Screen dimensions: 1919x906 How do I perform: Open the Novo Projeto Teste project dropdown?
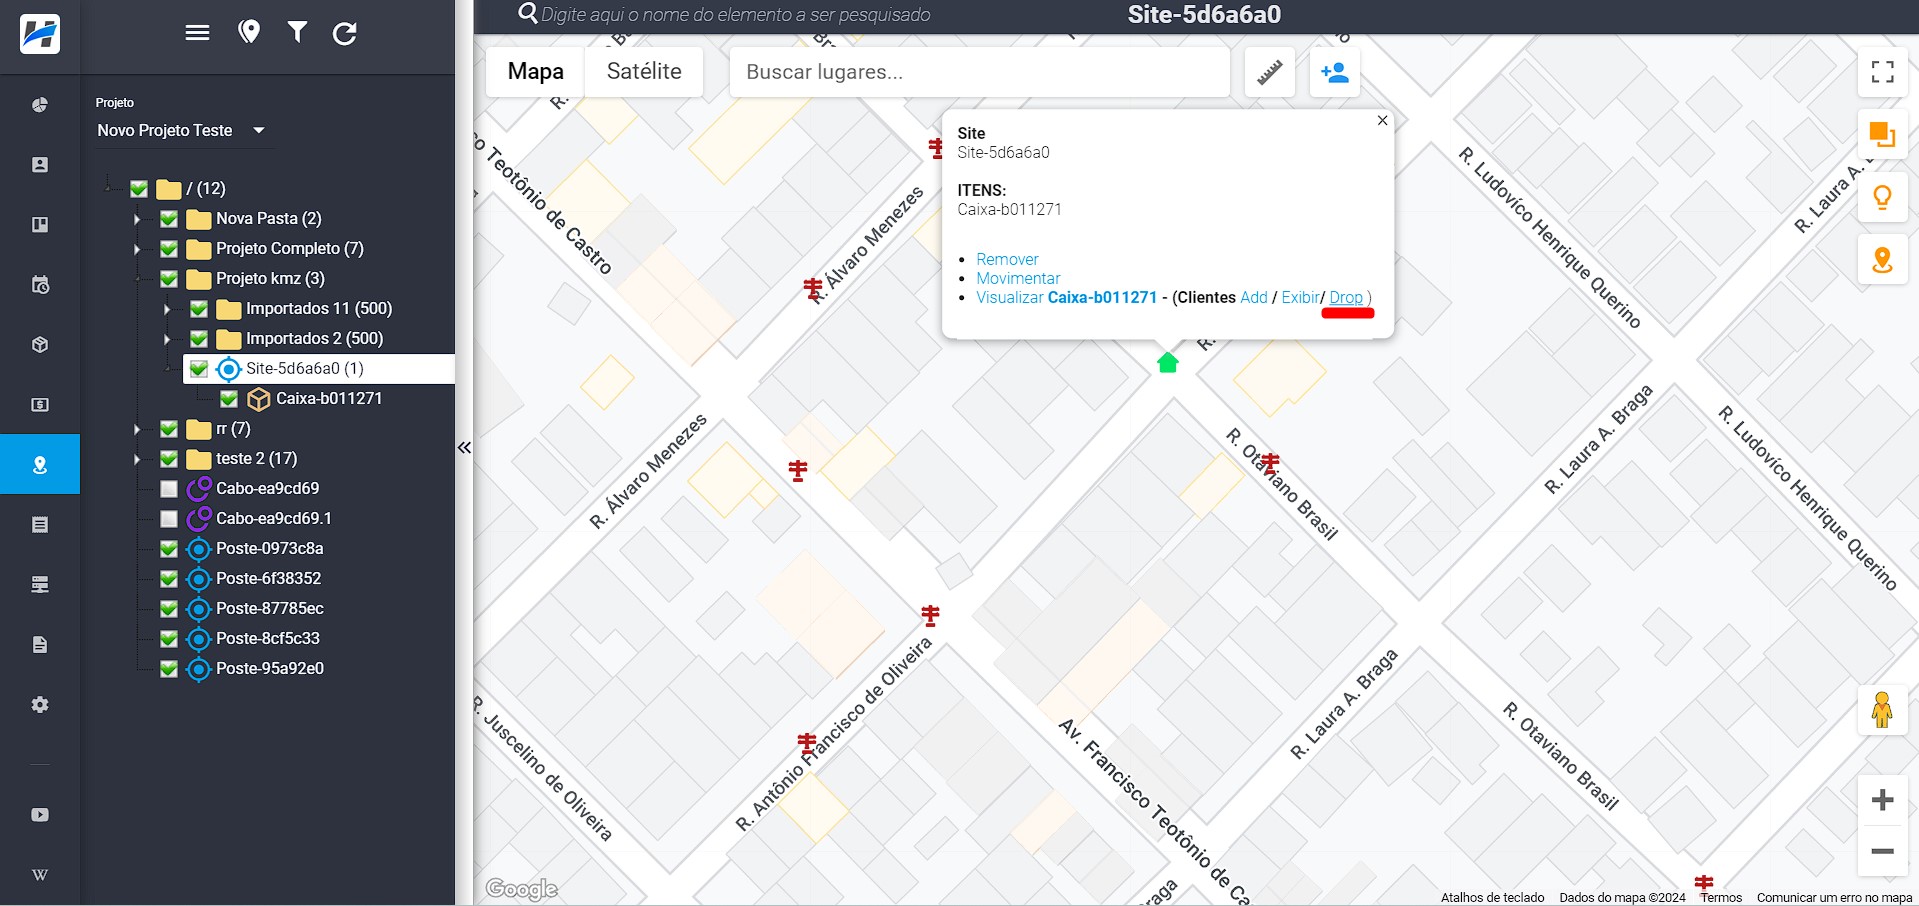182,130
